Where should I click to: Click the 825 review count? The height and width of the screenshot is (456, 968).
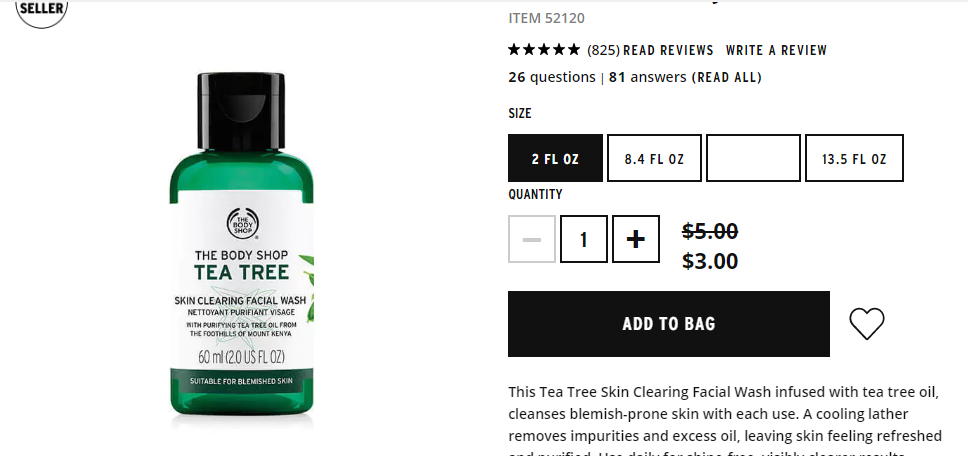coord(603,50)
